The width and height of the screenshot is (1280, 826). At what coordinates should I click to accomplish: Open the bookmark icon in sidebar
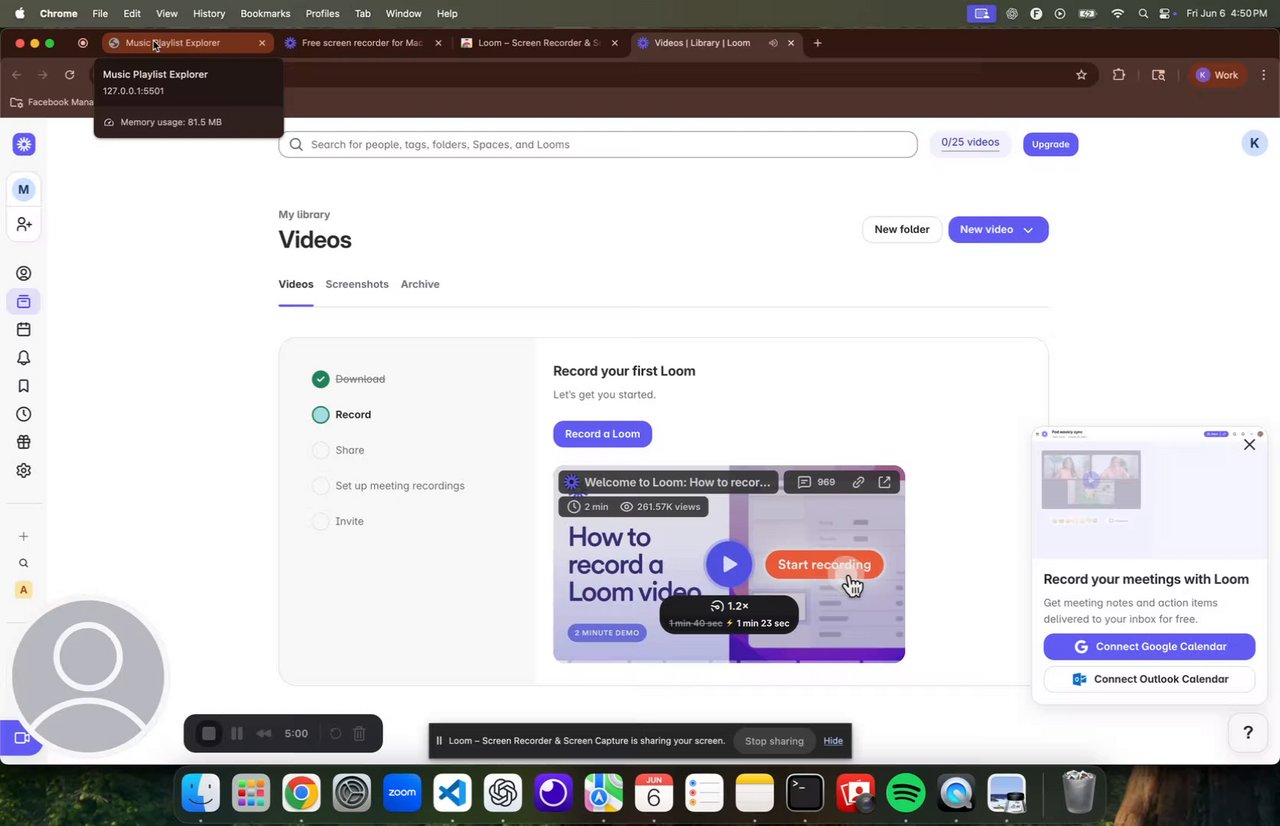24,386
